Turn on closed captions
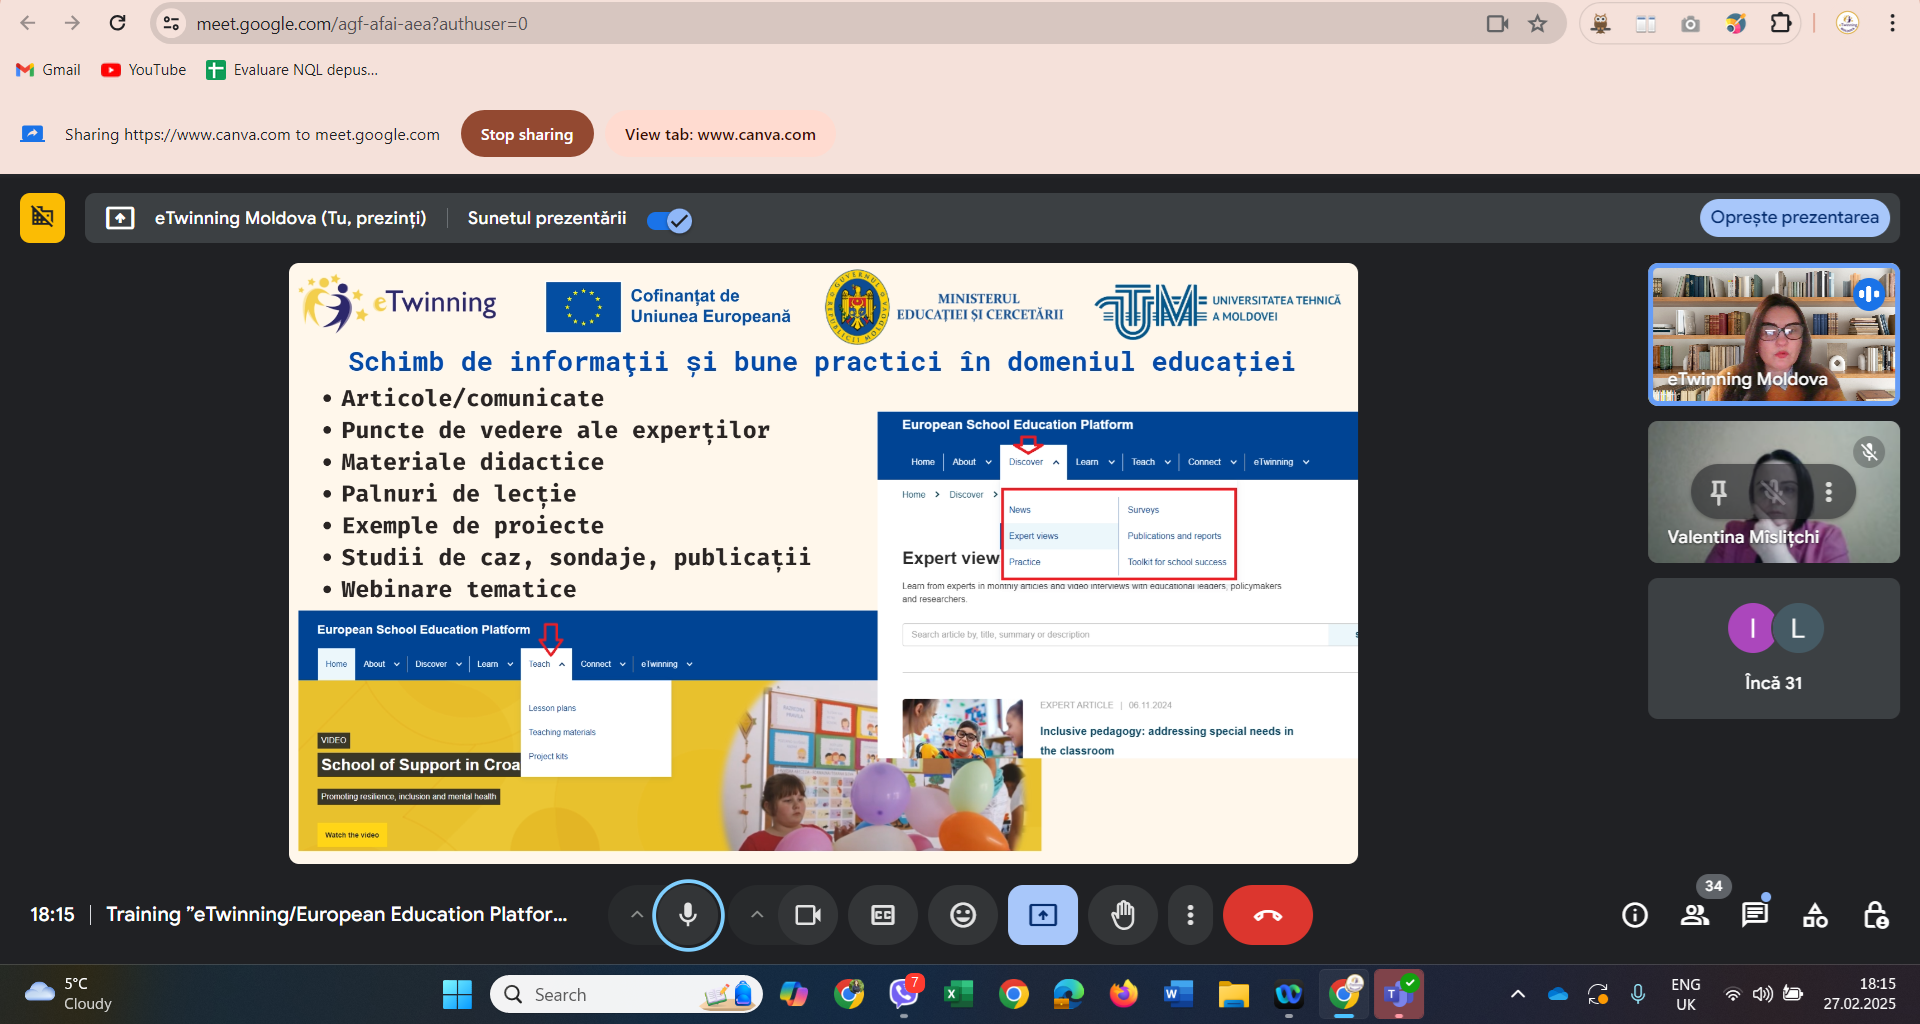Viewport: 1920px width, 1024px height. [x=882, y=915]
